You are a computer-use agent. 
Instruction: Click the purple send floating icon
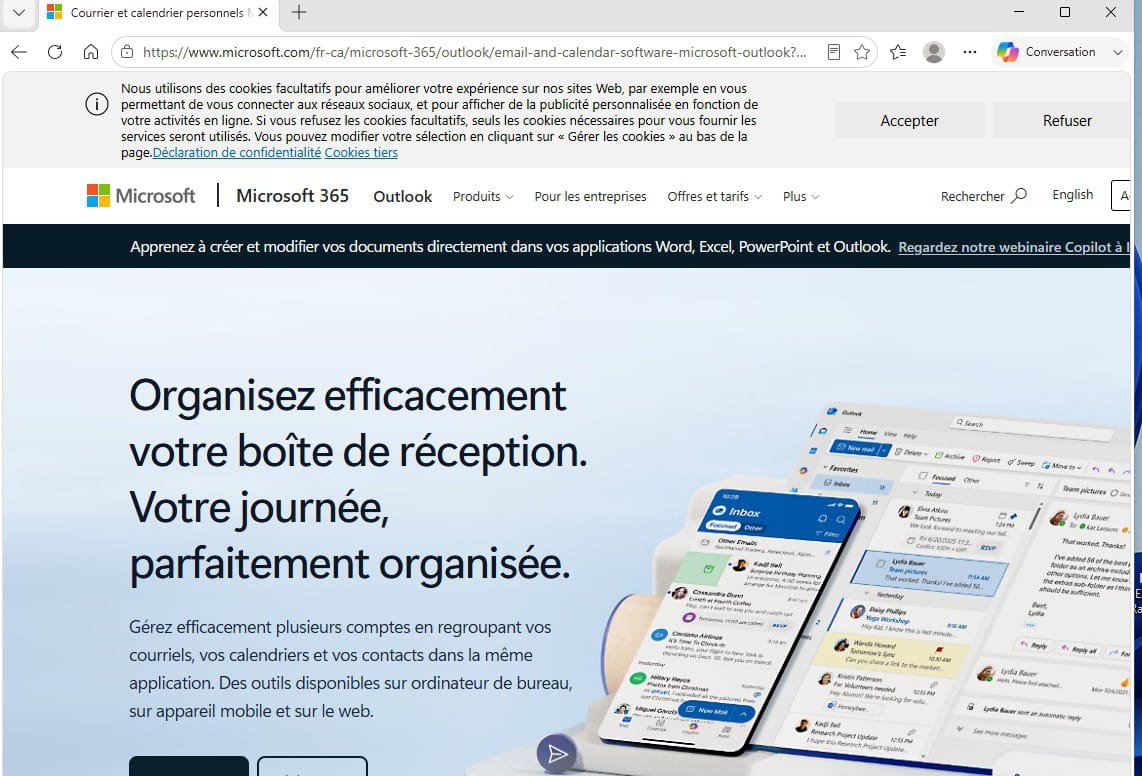click(557, 753)
